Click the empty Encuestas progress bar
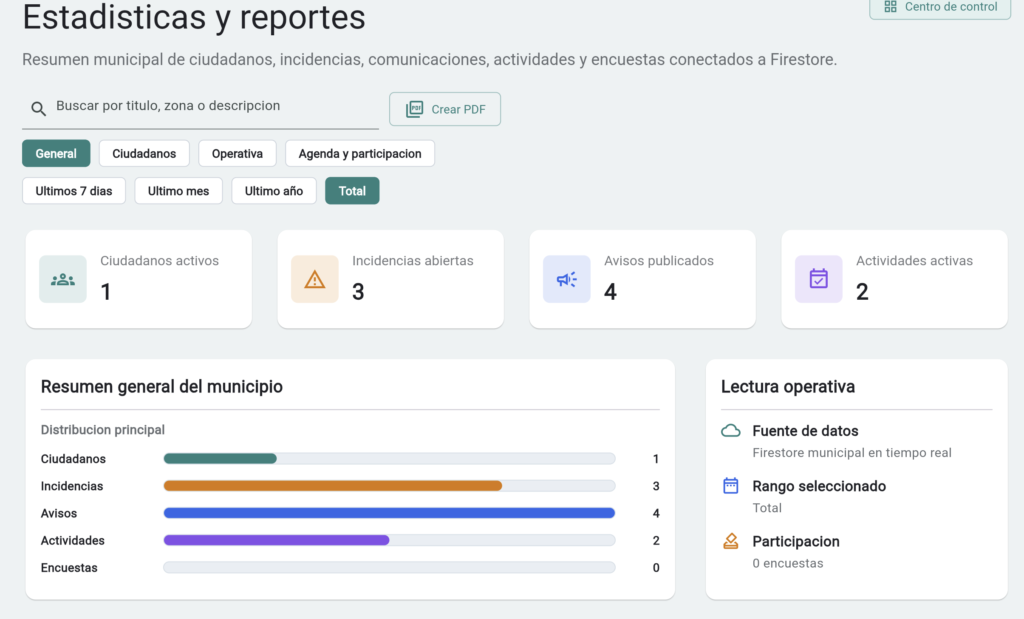 pyautogui.click(x=389, y=567)
